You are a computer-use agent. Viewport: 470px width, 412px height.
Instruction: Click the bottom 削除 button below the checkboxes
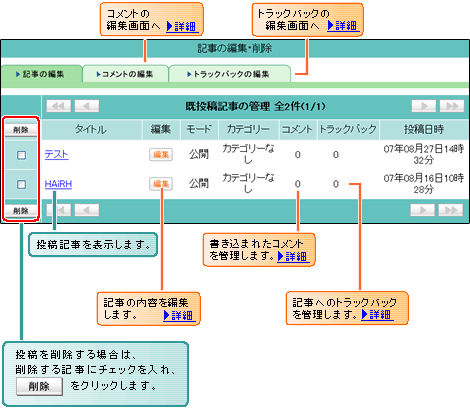point(21,211)
